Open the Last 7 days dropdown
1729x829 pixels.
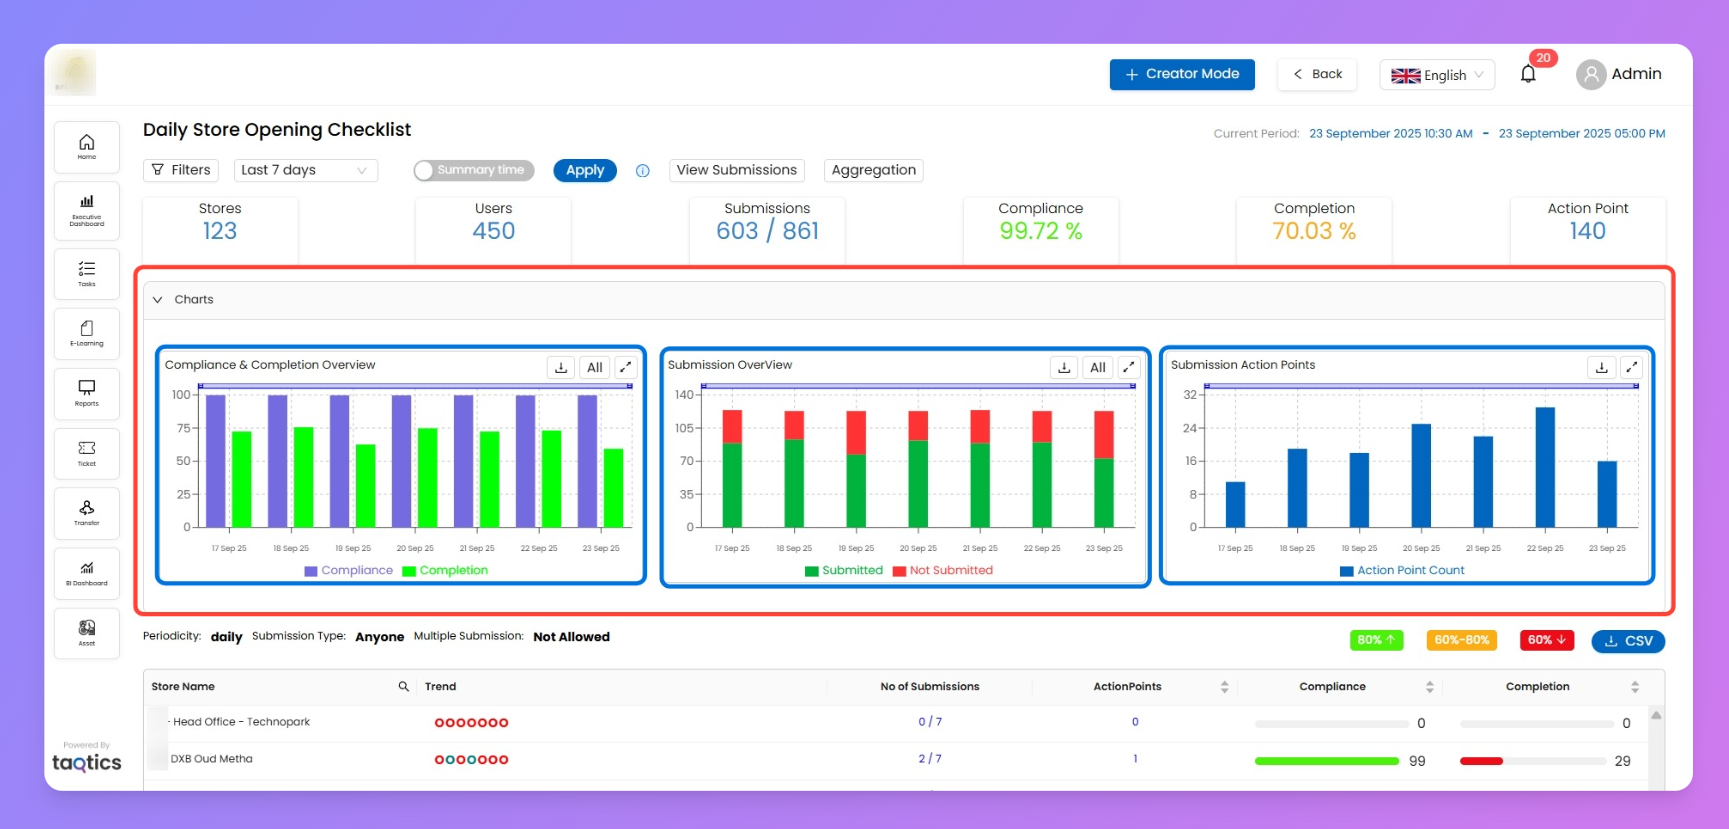(305, 170)
